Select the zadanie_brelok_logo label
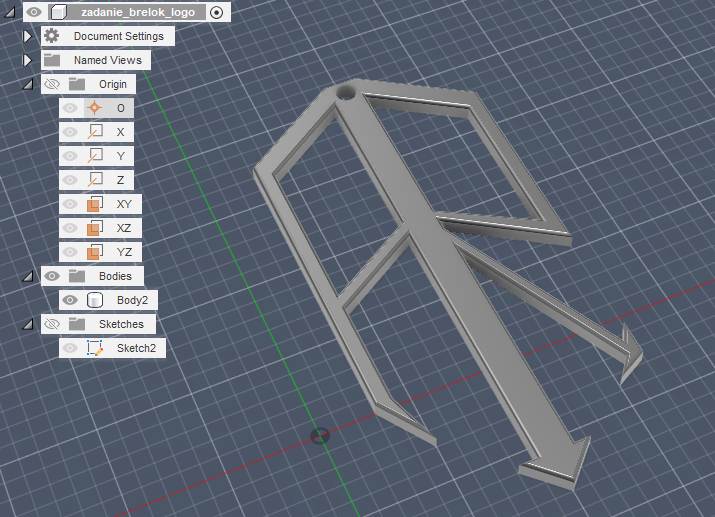Screen dimensions: 715x517 [138, 12]
